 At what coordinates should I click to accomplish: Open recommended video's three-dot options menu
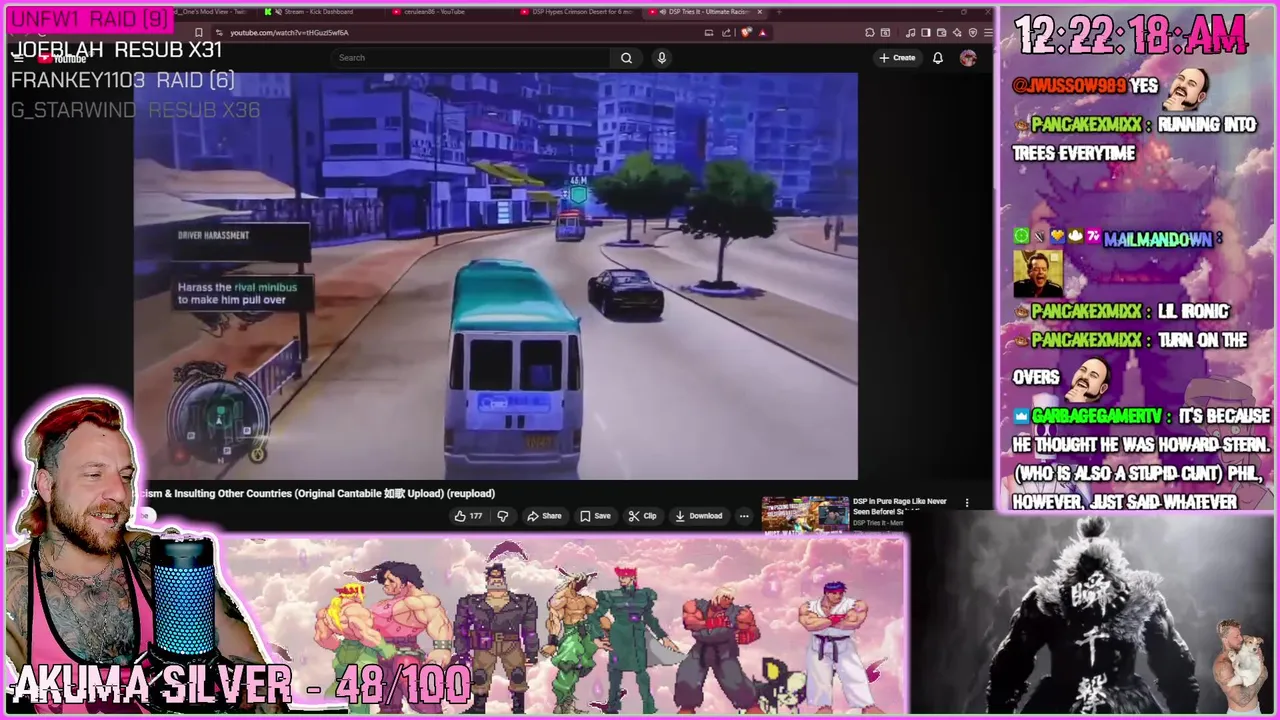click(966, 503)
